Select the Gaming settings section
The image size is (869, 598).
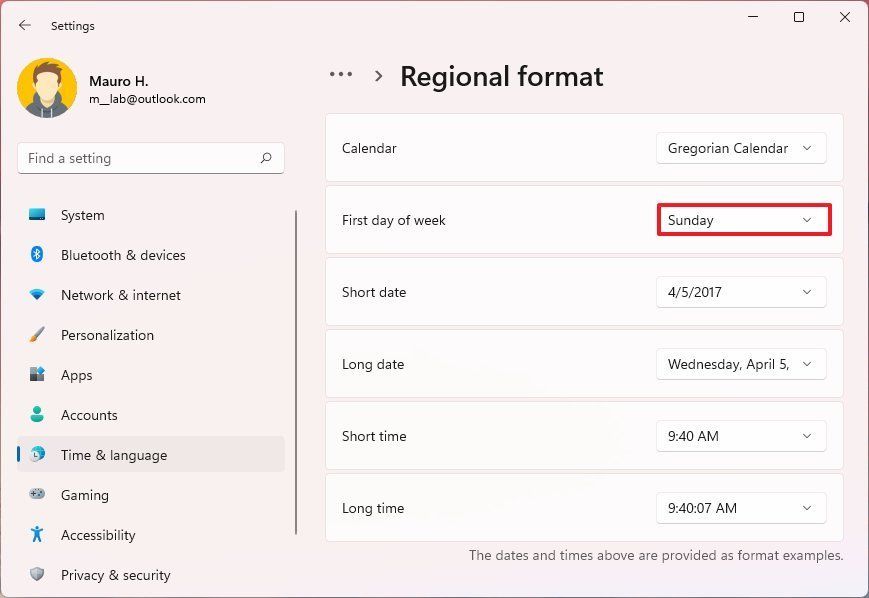(x=84, y=495)
